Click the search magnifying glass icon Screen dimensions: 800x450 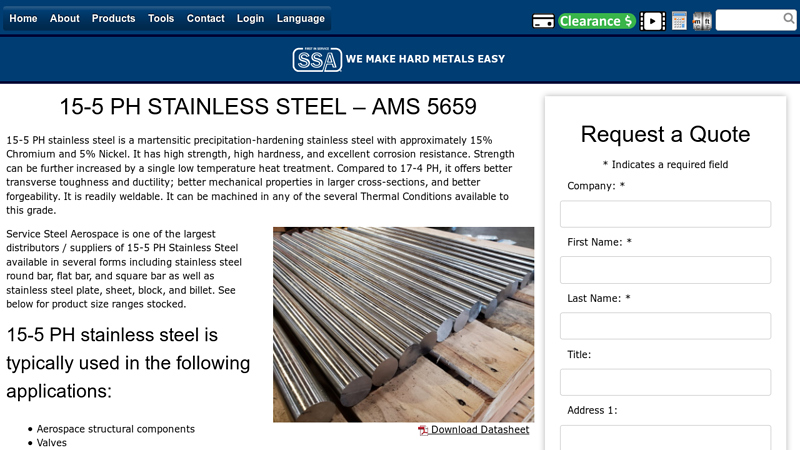789,19
